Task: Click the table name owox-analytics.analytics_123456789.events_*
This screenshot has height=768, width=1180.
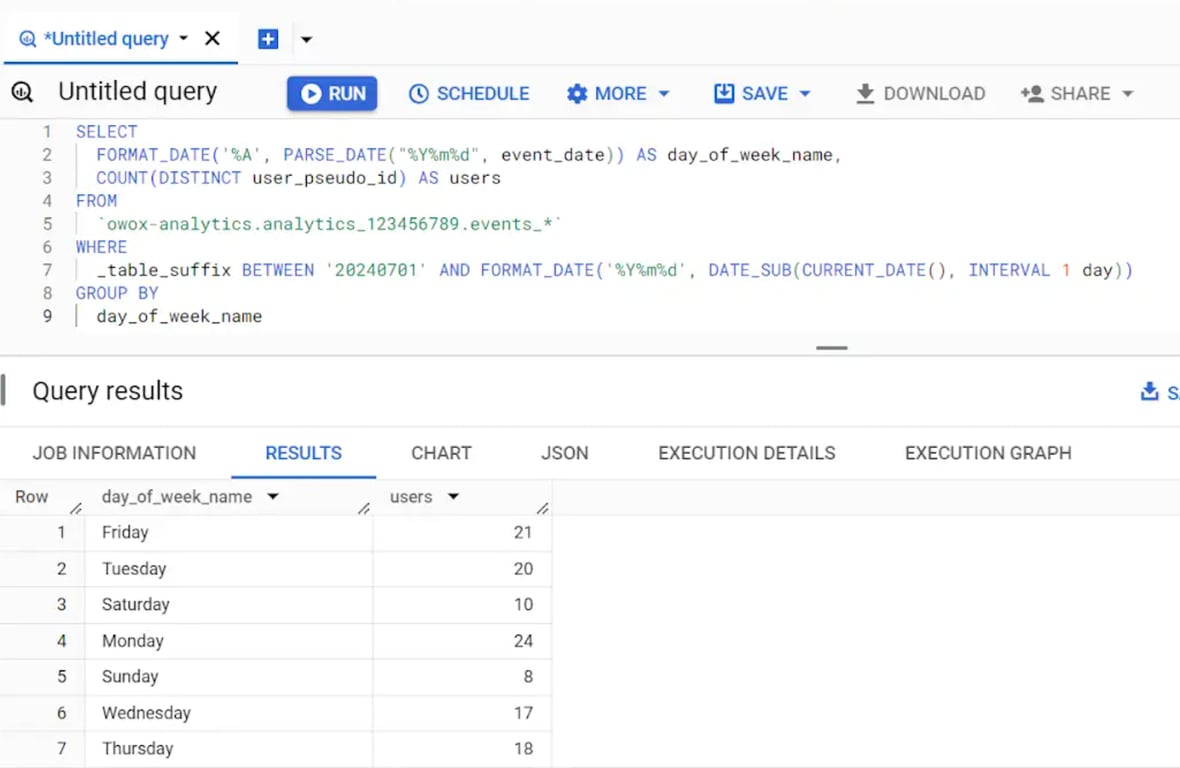Action: [x=329, y=224]
